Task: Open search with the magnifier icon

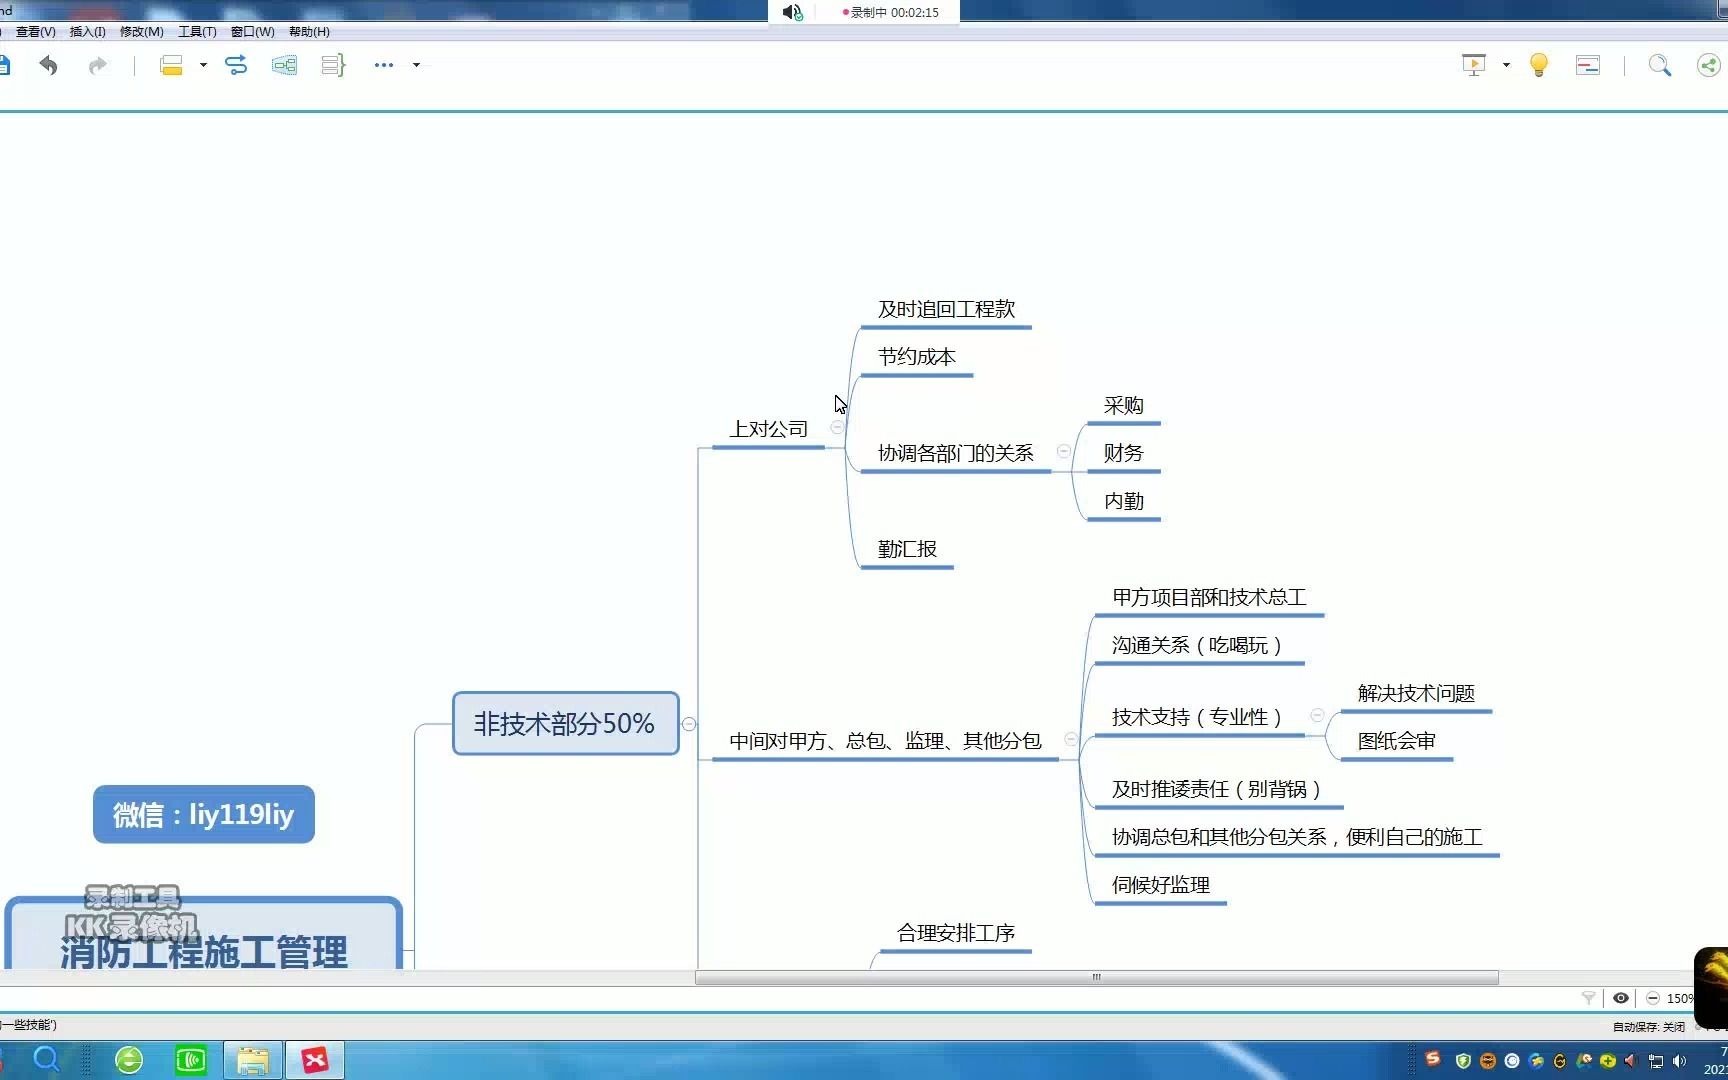Action: [1660, 66]
